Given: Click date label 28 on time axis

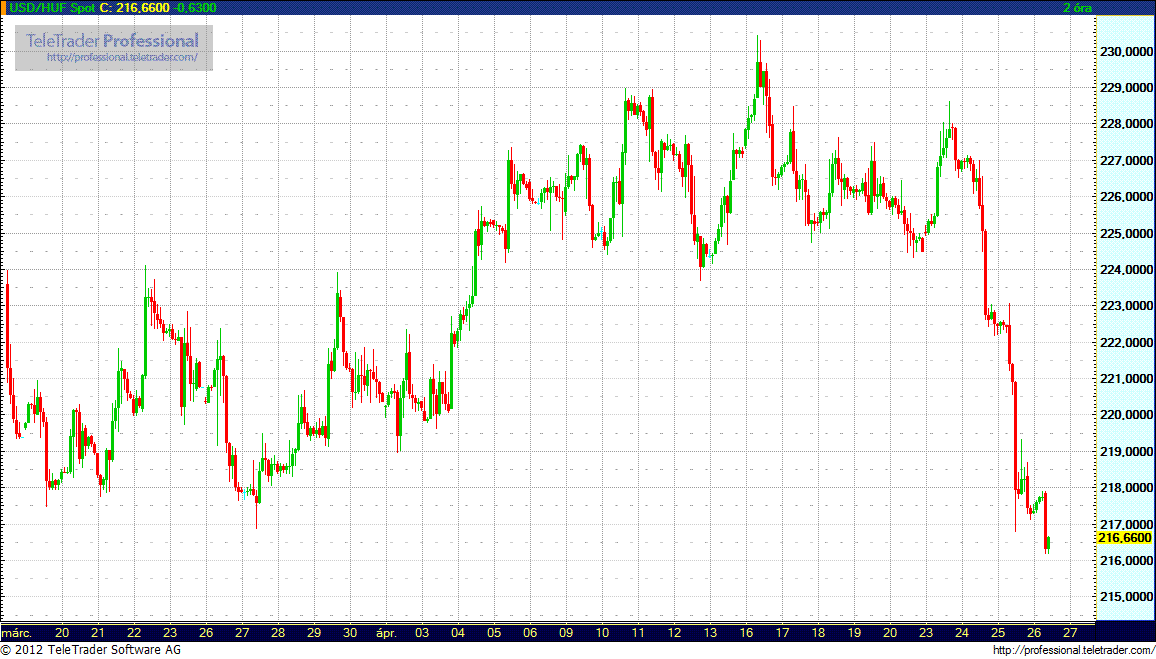Looking at the screenshot, I should (x=278, y=633).
